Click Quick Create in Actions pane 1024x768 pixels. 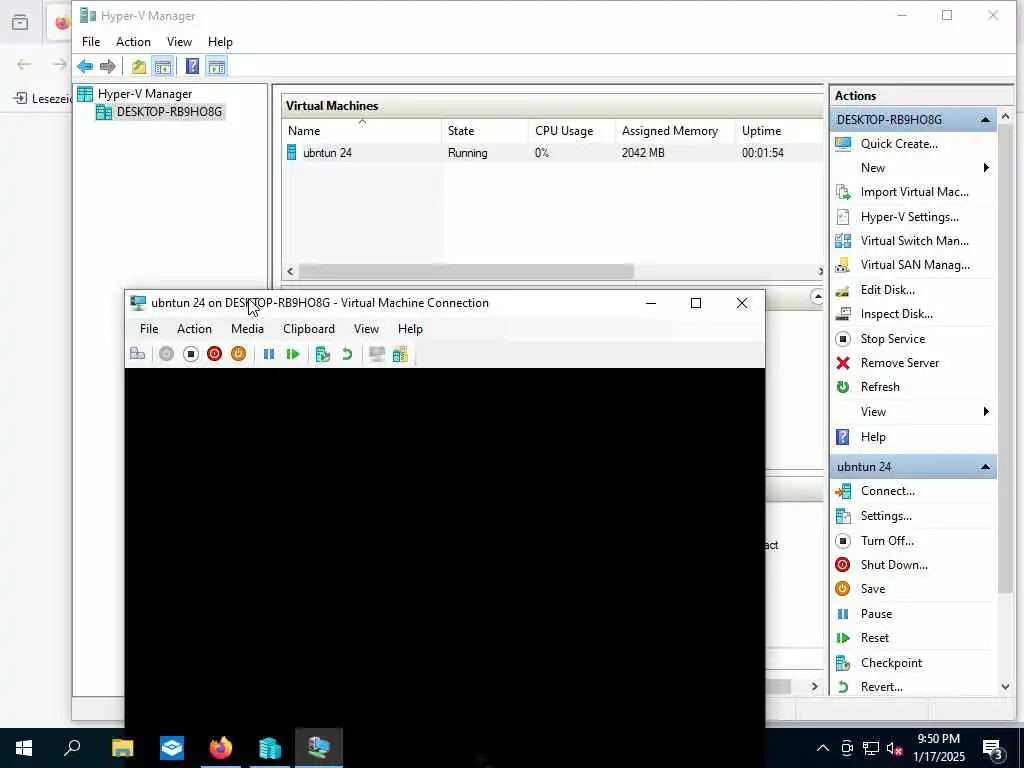(x=899, y=144)
